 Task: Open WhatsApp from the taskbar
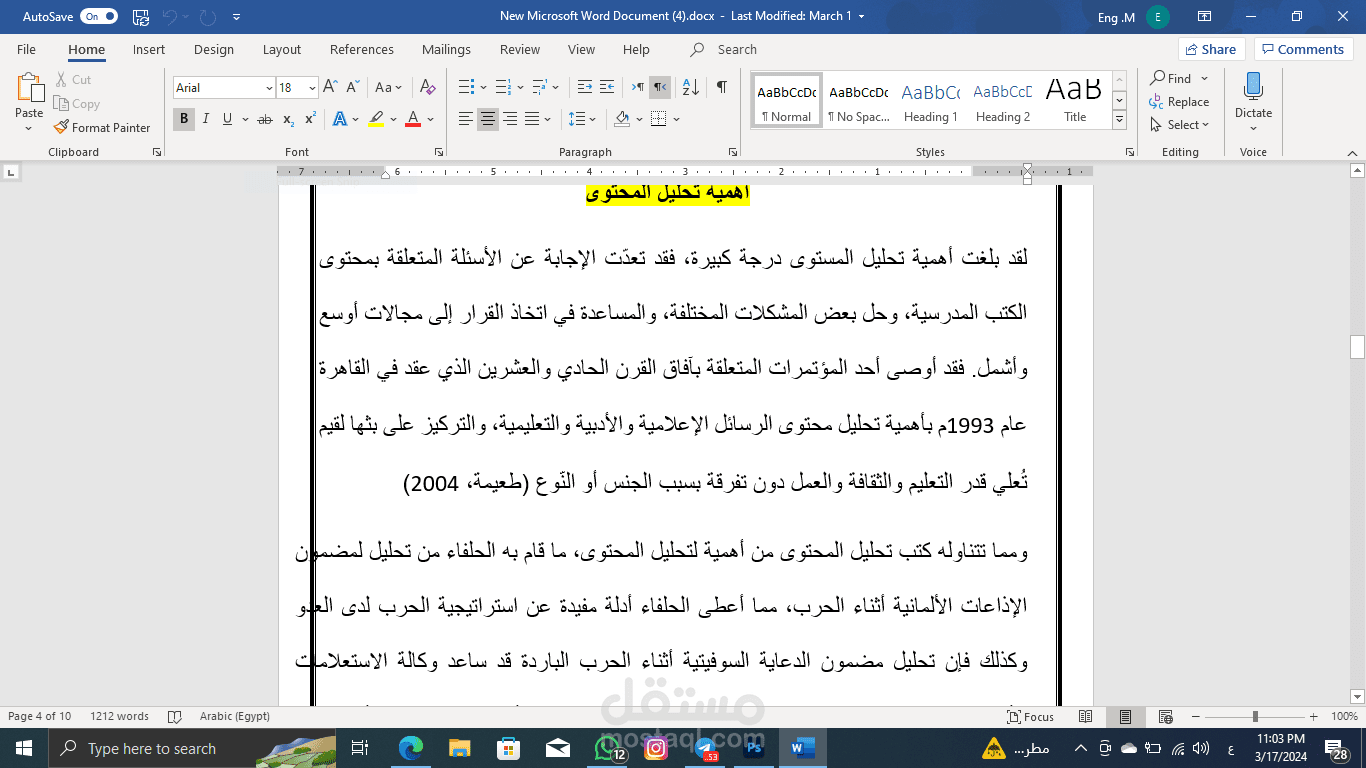point(607,748)
